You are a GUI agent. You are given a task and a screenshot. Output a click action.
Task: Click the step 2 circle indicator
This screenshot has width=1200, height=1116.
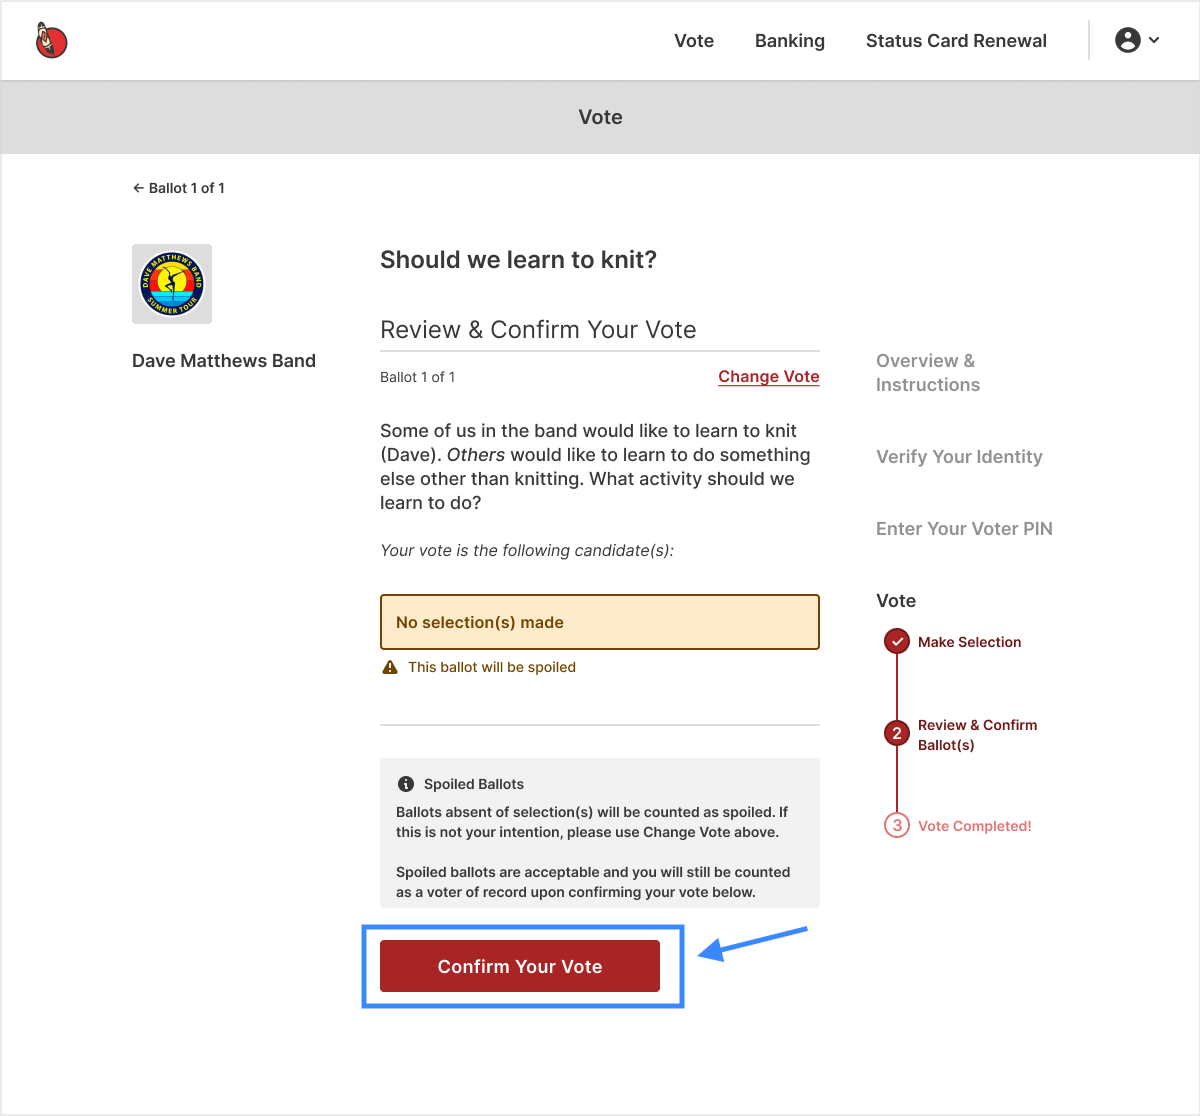click(897, 733)
